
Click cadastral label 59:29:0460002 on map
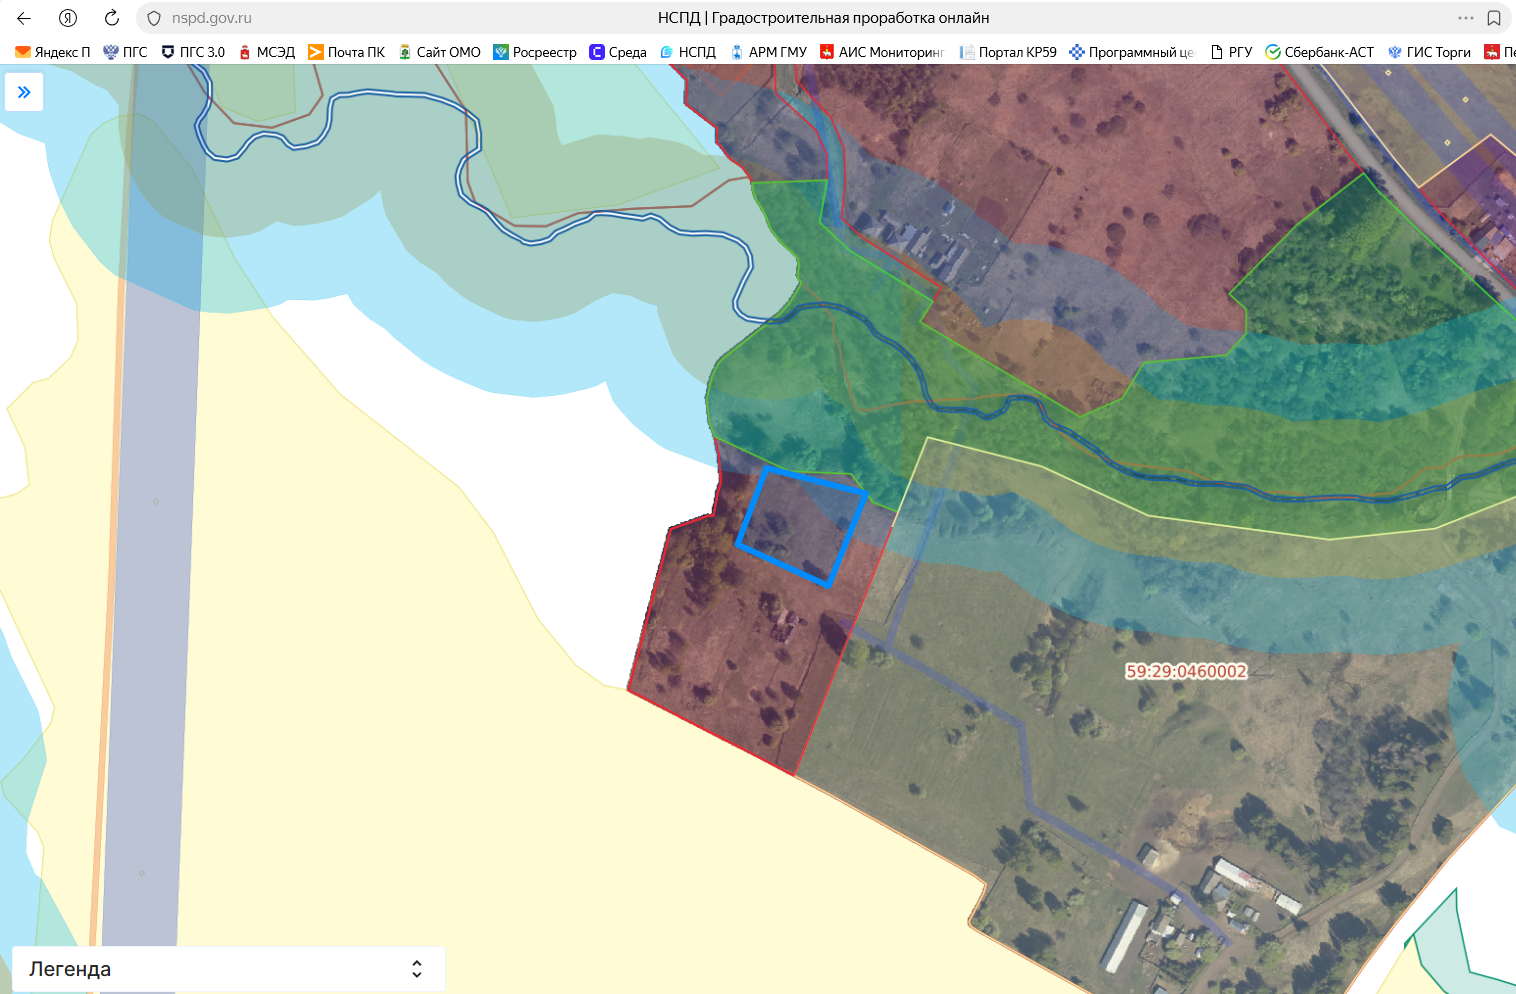pos(1186,671)
